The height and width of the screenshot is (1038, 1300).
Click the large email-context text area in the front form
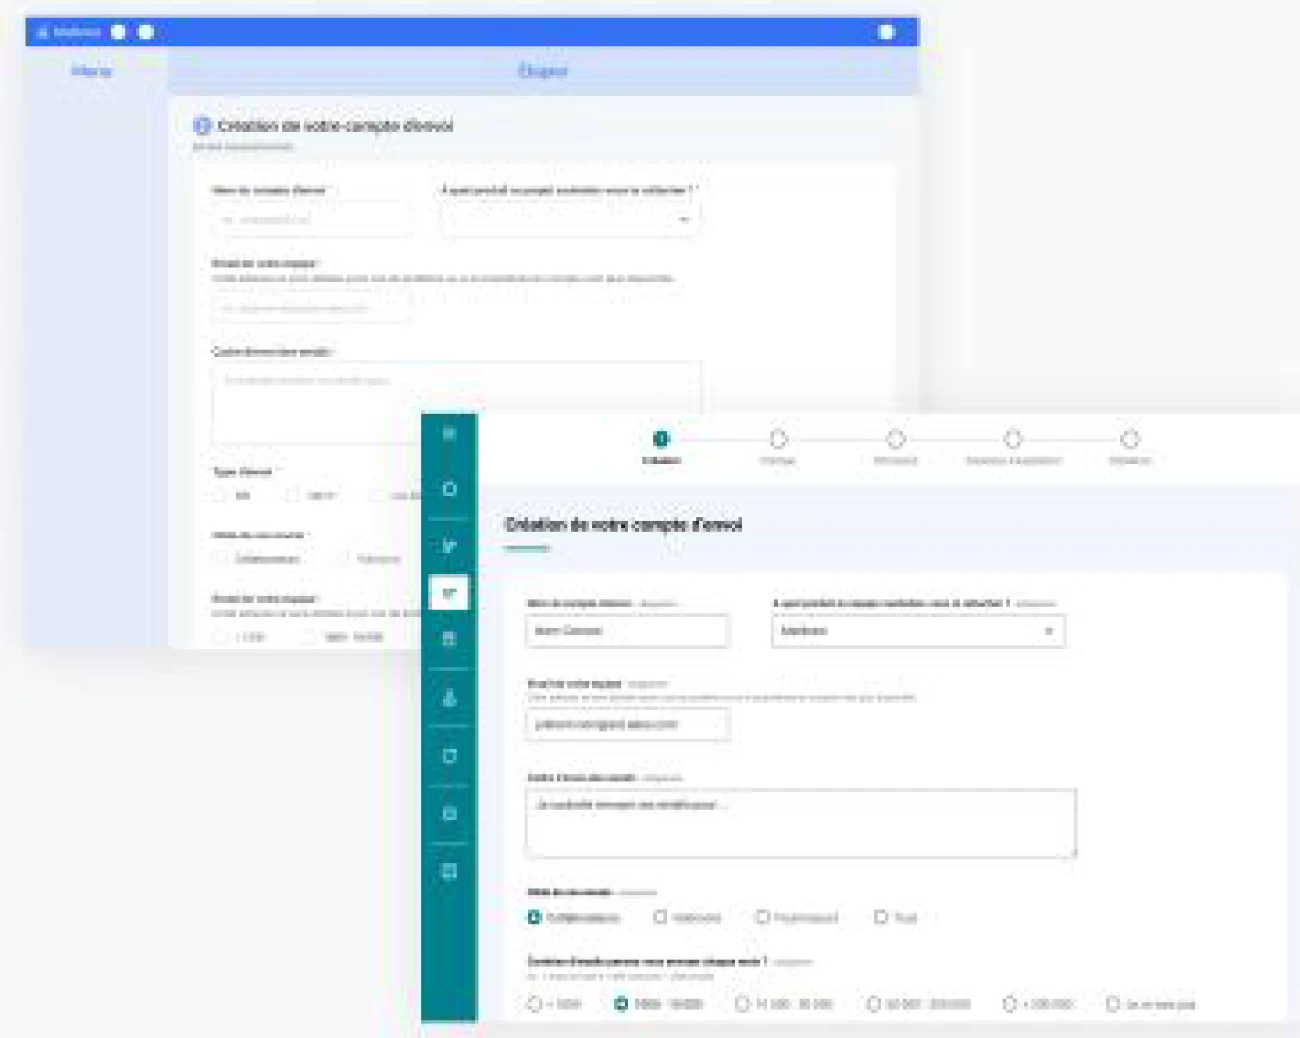click(x=801, y=823)
